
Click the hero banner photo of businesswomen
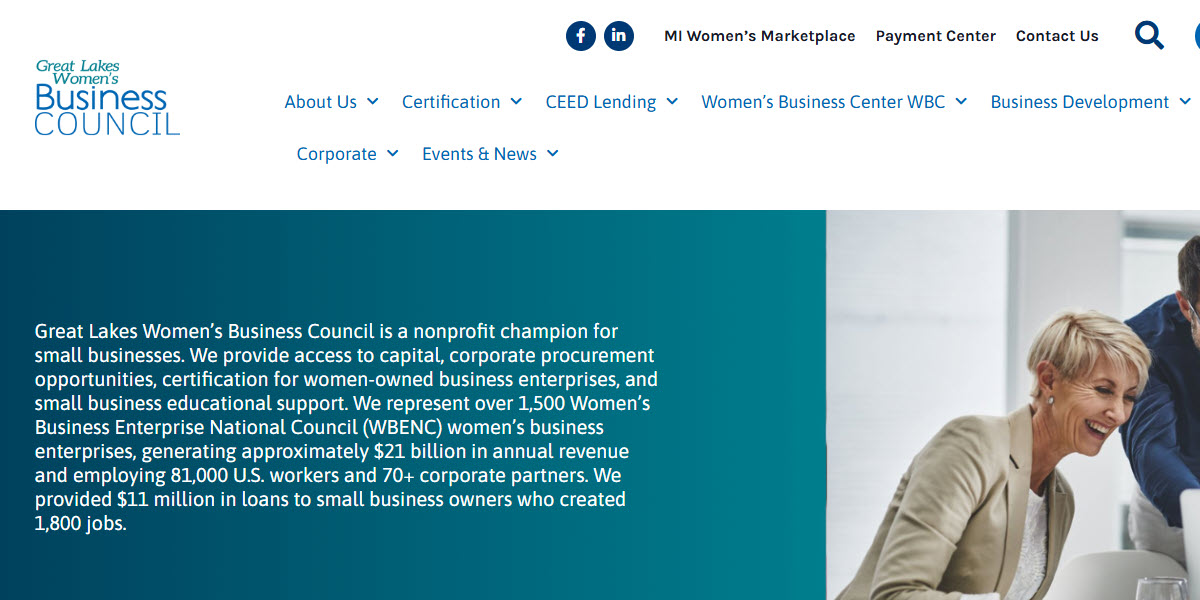[x=1010, y=400]
